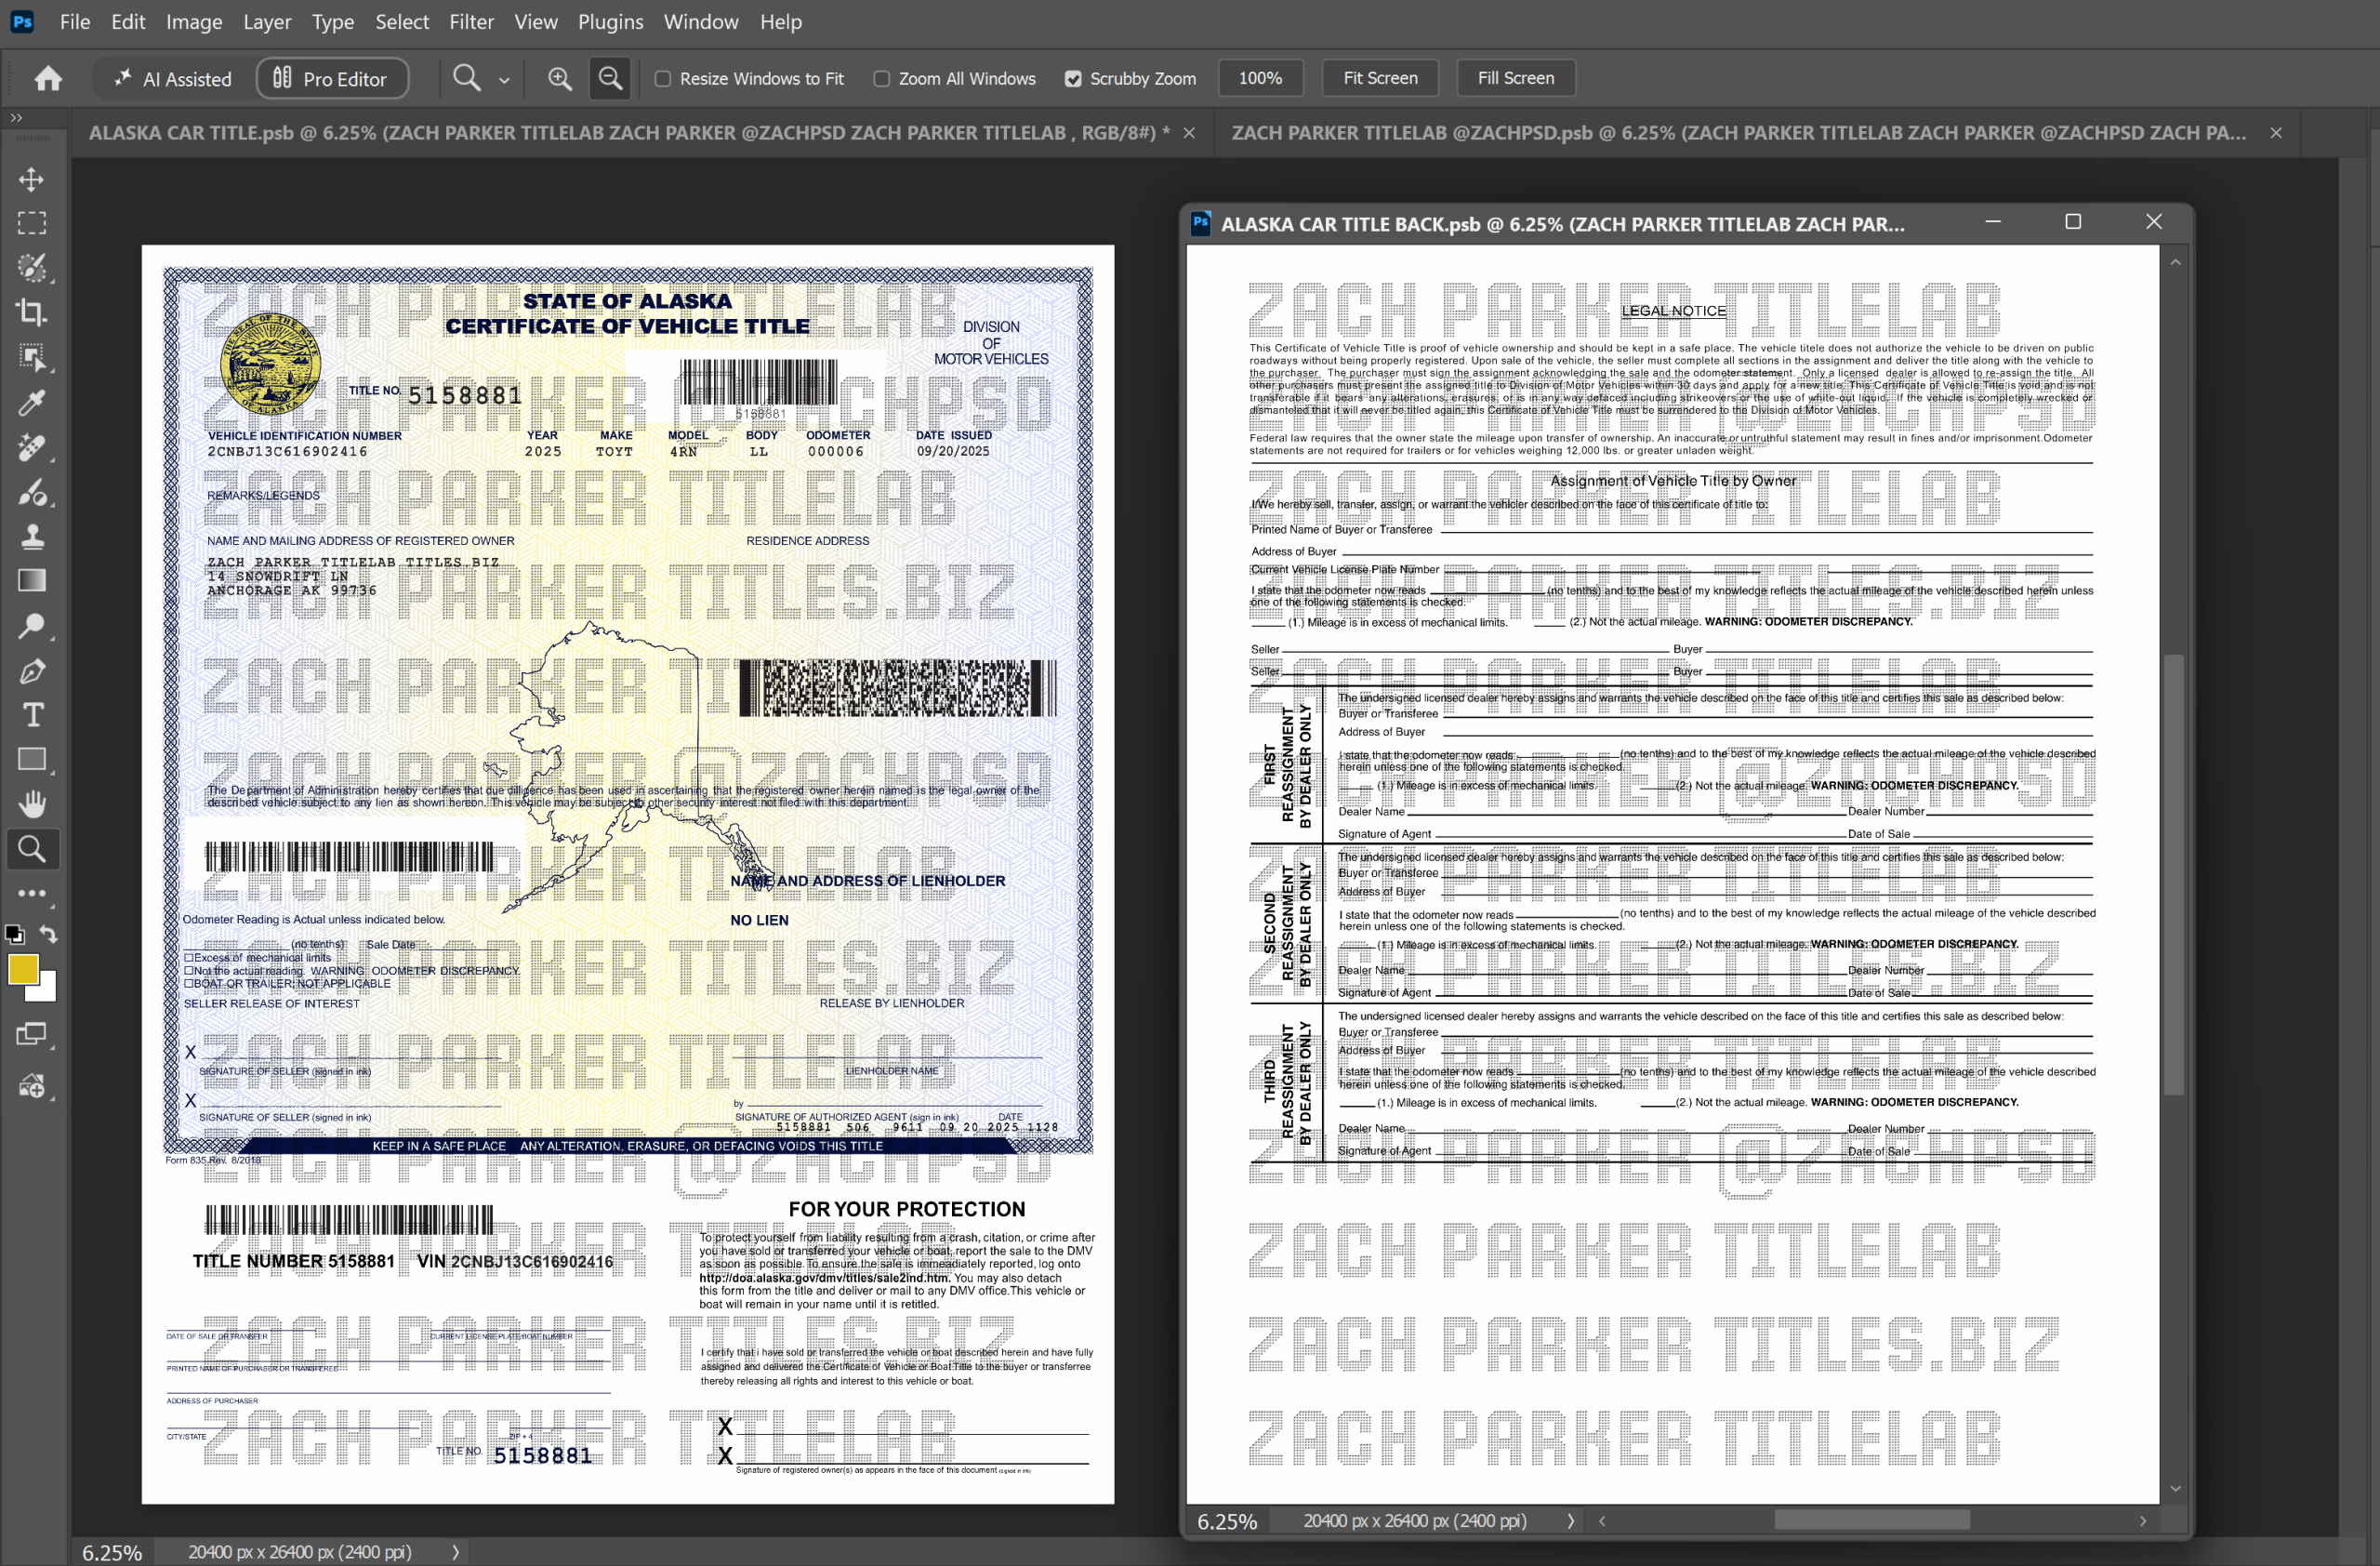Select the Rectangular Marquee tool

pyautogui.click(x=32, y=223)
